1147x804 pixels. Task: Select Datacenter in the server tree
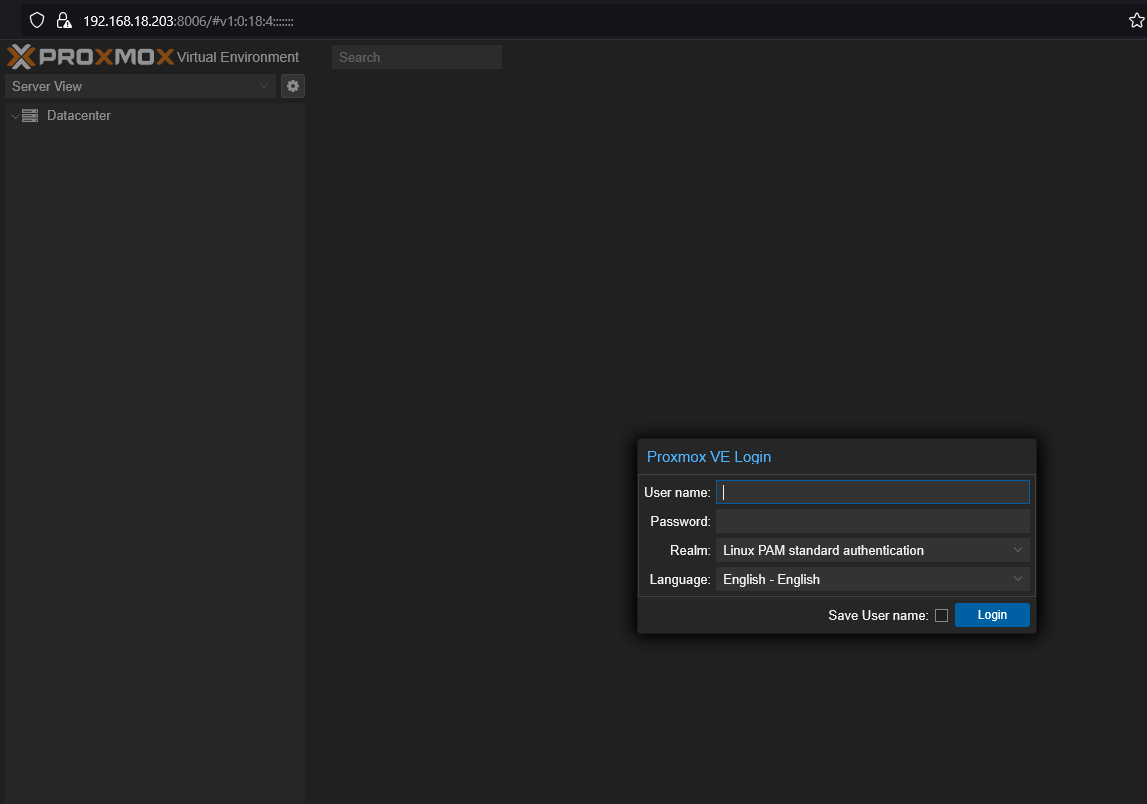coord(78,116)
